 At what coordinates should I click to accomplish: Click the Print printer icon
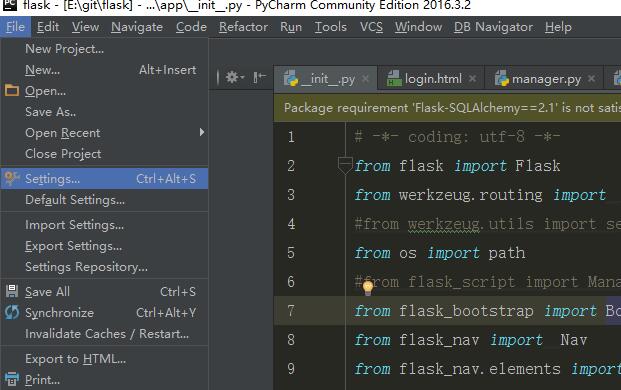(12, 379)
